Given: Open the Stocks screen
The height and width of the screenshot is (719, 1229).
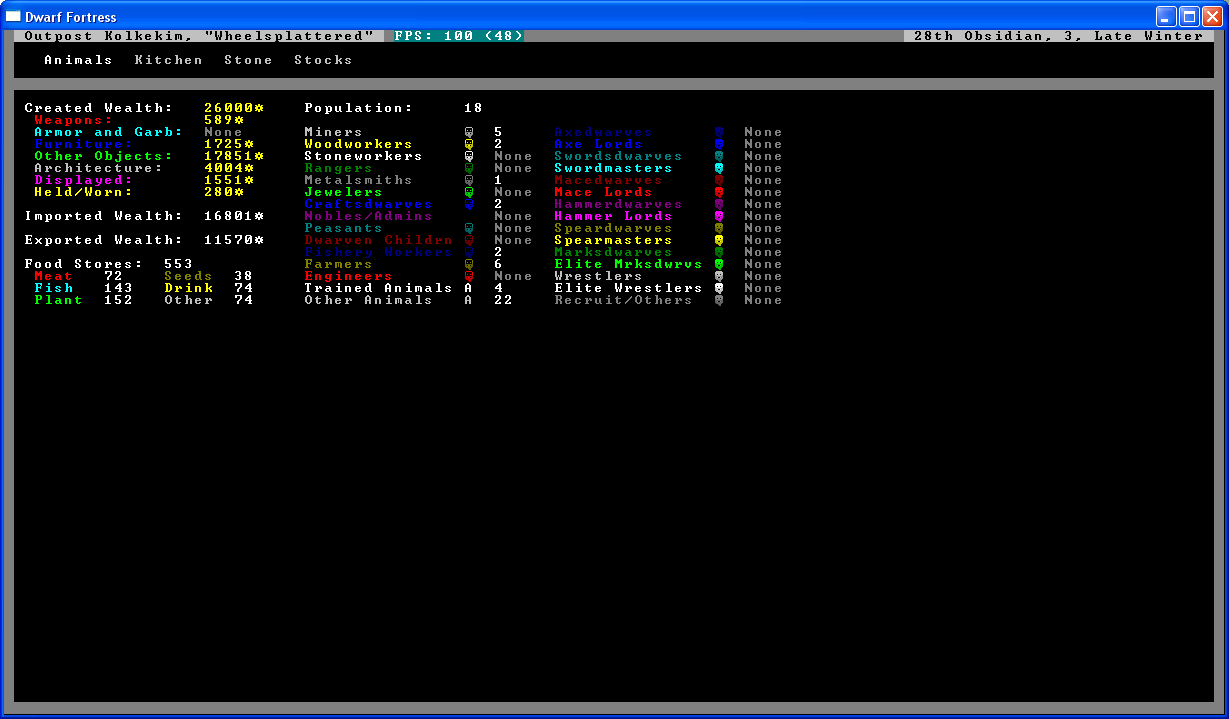Looking at the screenshot, I should (x=323, y=60).
